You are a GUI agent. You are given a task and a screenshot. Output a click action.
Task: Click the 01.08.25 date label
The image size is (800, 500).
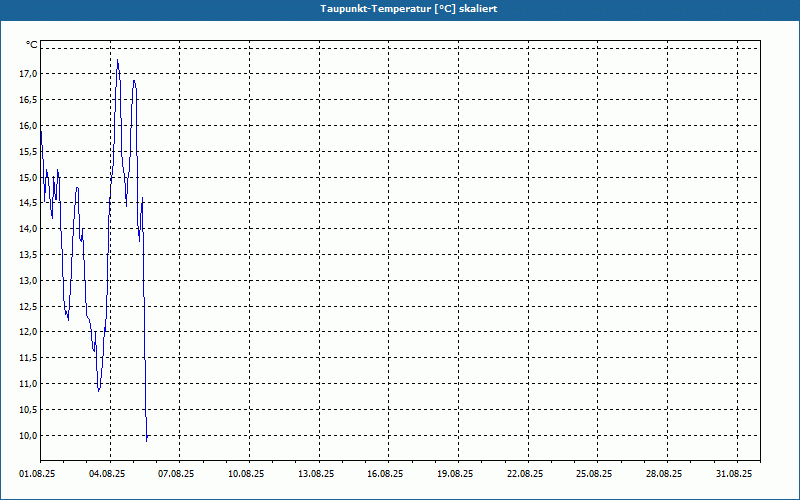pos(37,474)
